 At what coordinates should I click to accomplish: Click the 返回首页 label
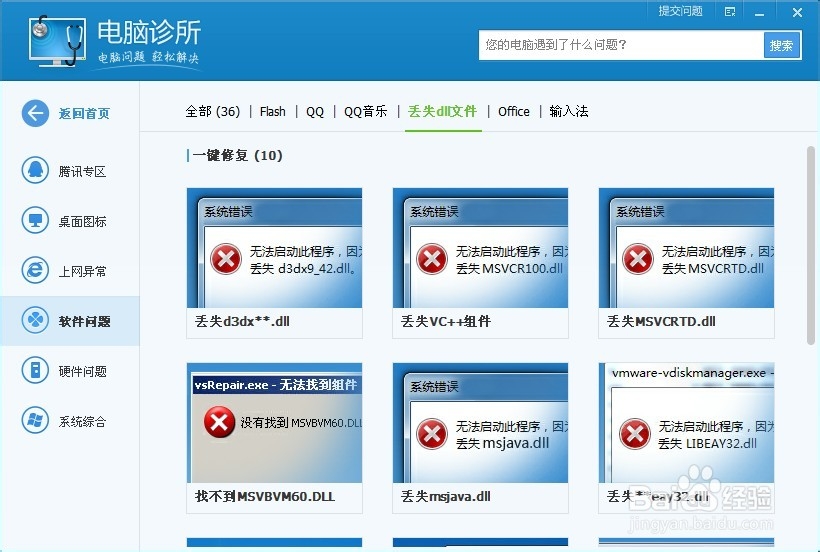(84, 113)
